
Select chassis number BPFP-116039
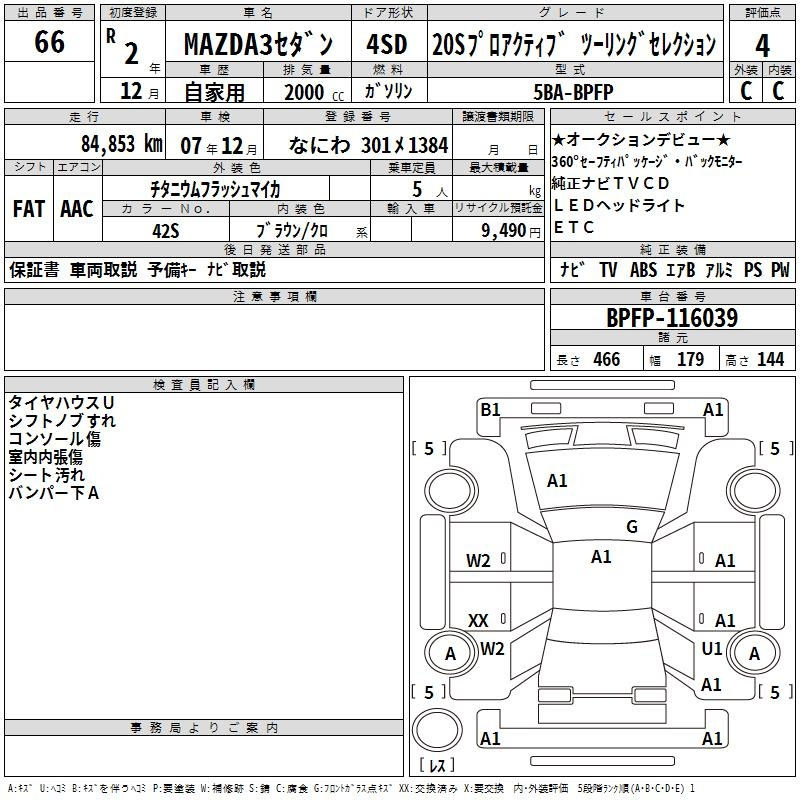pos(672,318)
